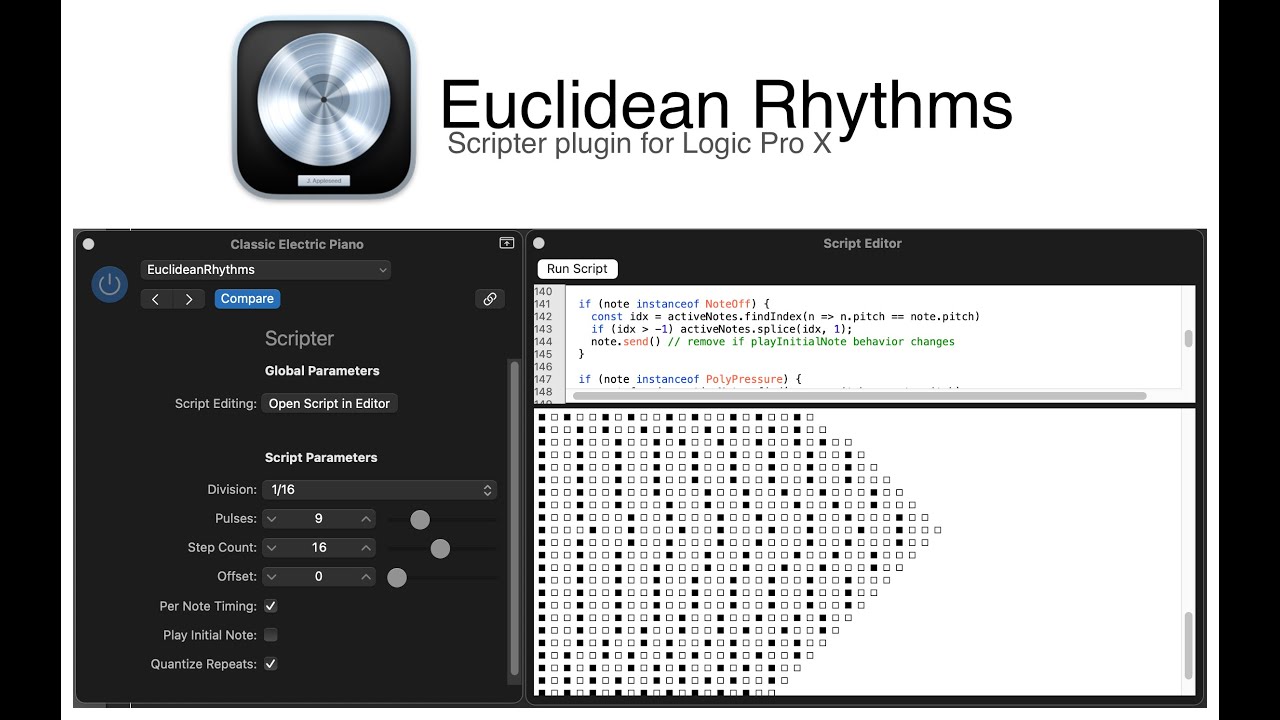Click the 'Script Parameters' heading
The height and width of the screenshot is (720, 1280).
pos(321,458)
